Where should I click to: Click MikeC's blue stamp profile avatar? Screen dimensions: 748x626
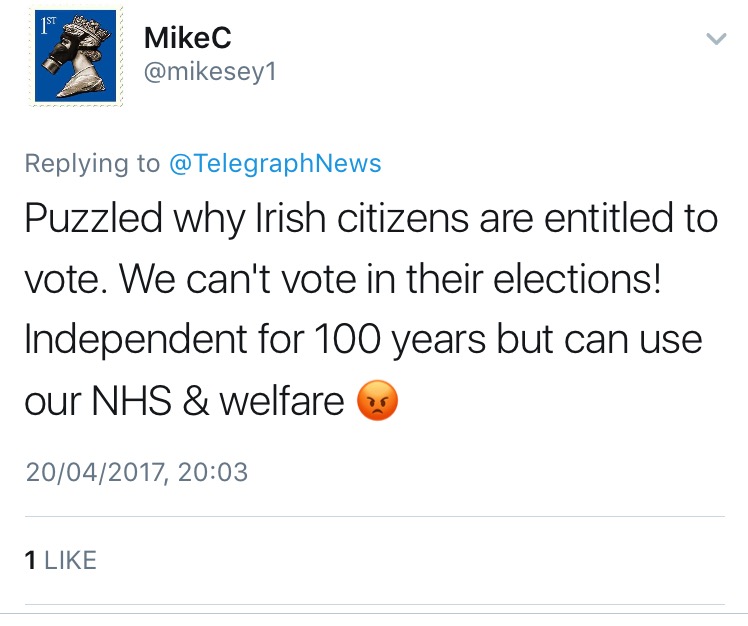click(x=75, y=56)
